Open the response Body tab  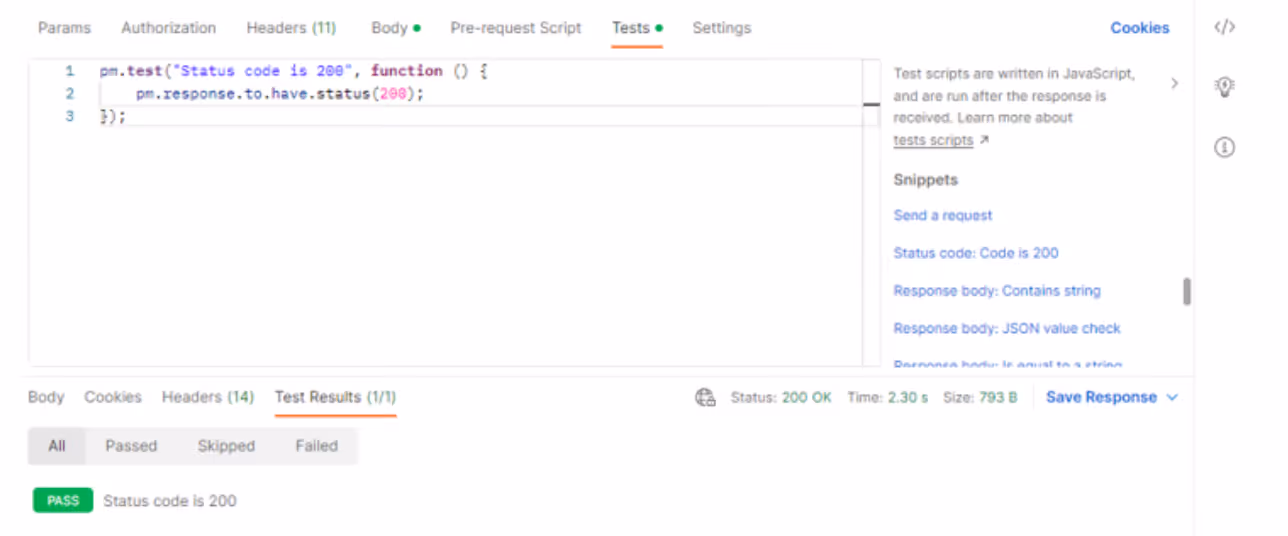pos(46,397)
